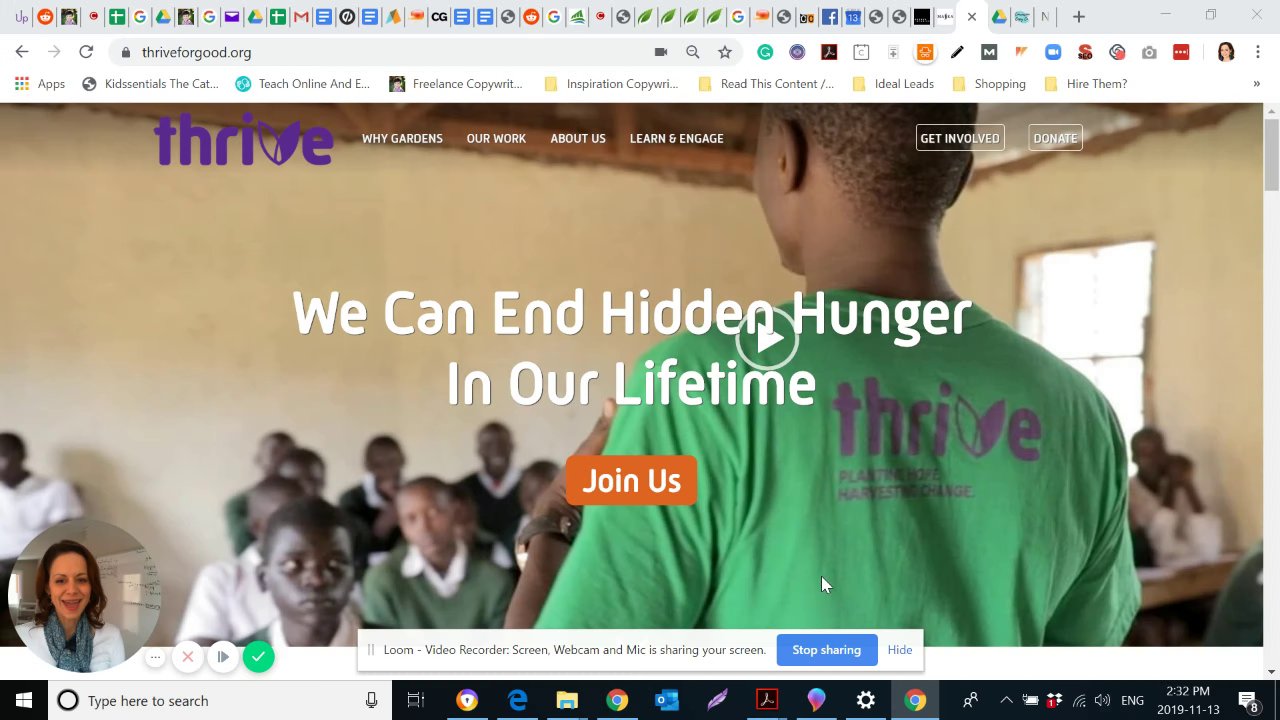
Task: Open File Explorer from the taskbar
Action: (567, 700)
